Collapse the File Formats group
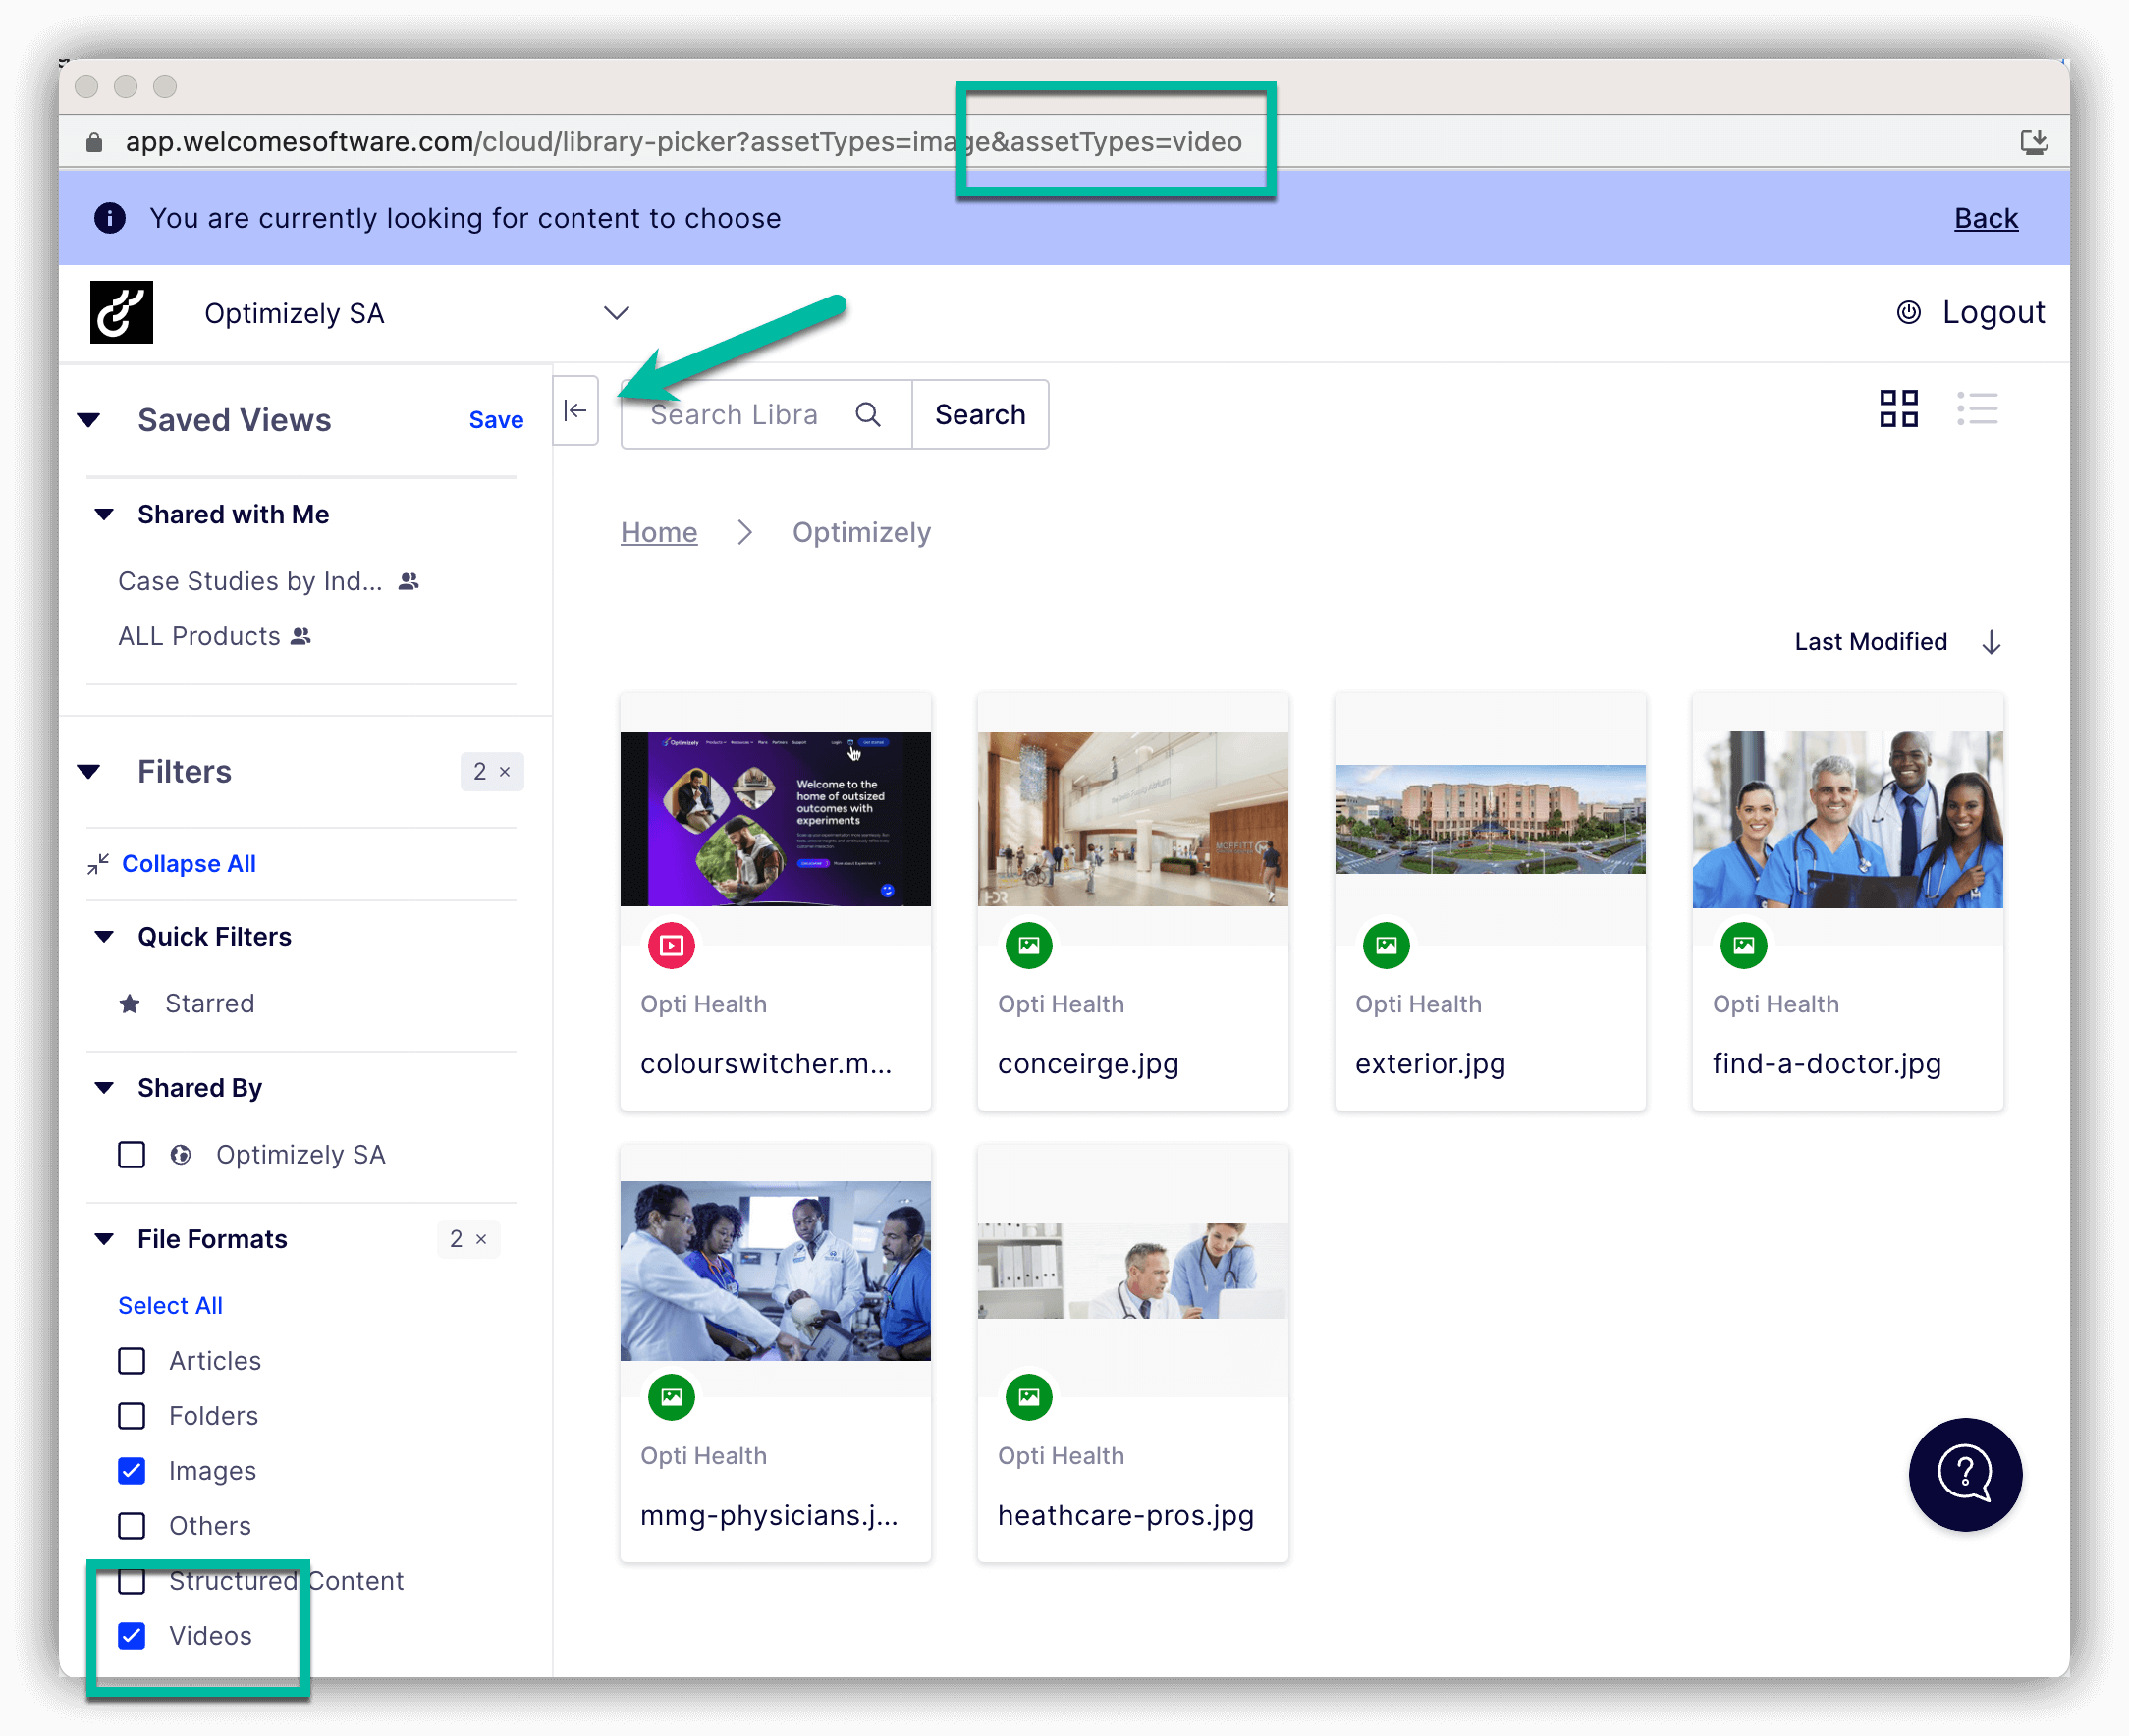2129x1736 pixels. (104, 1239)
